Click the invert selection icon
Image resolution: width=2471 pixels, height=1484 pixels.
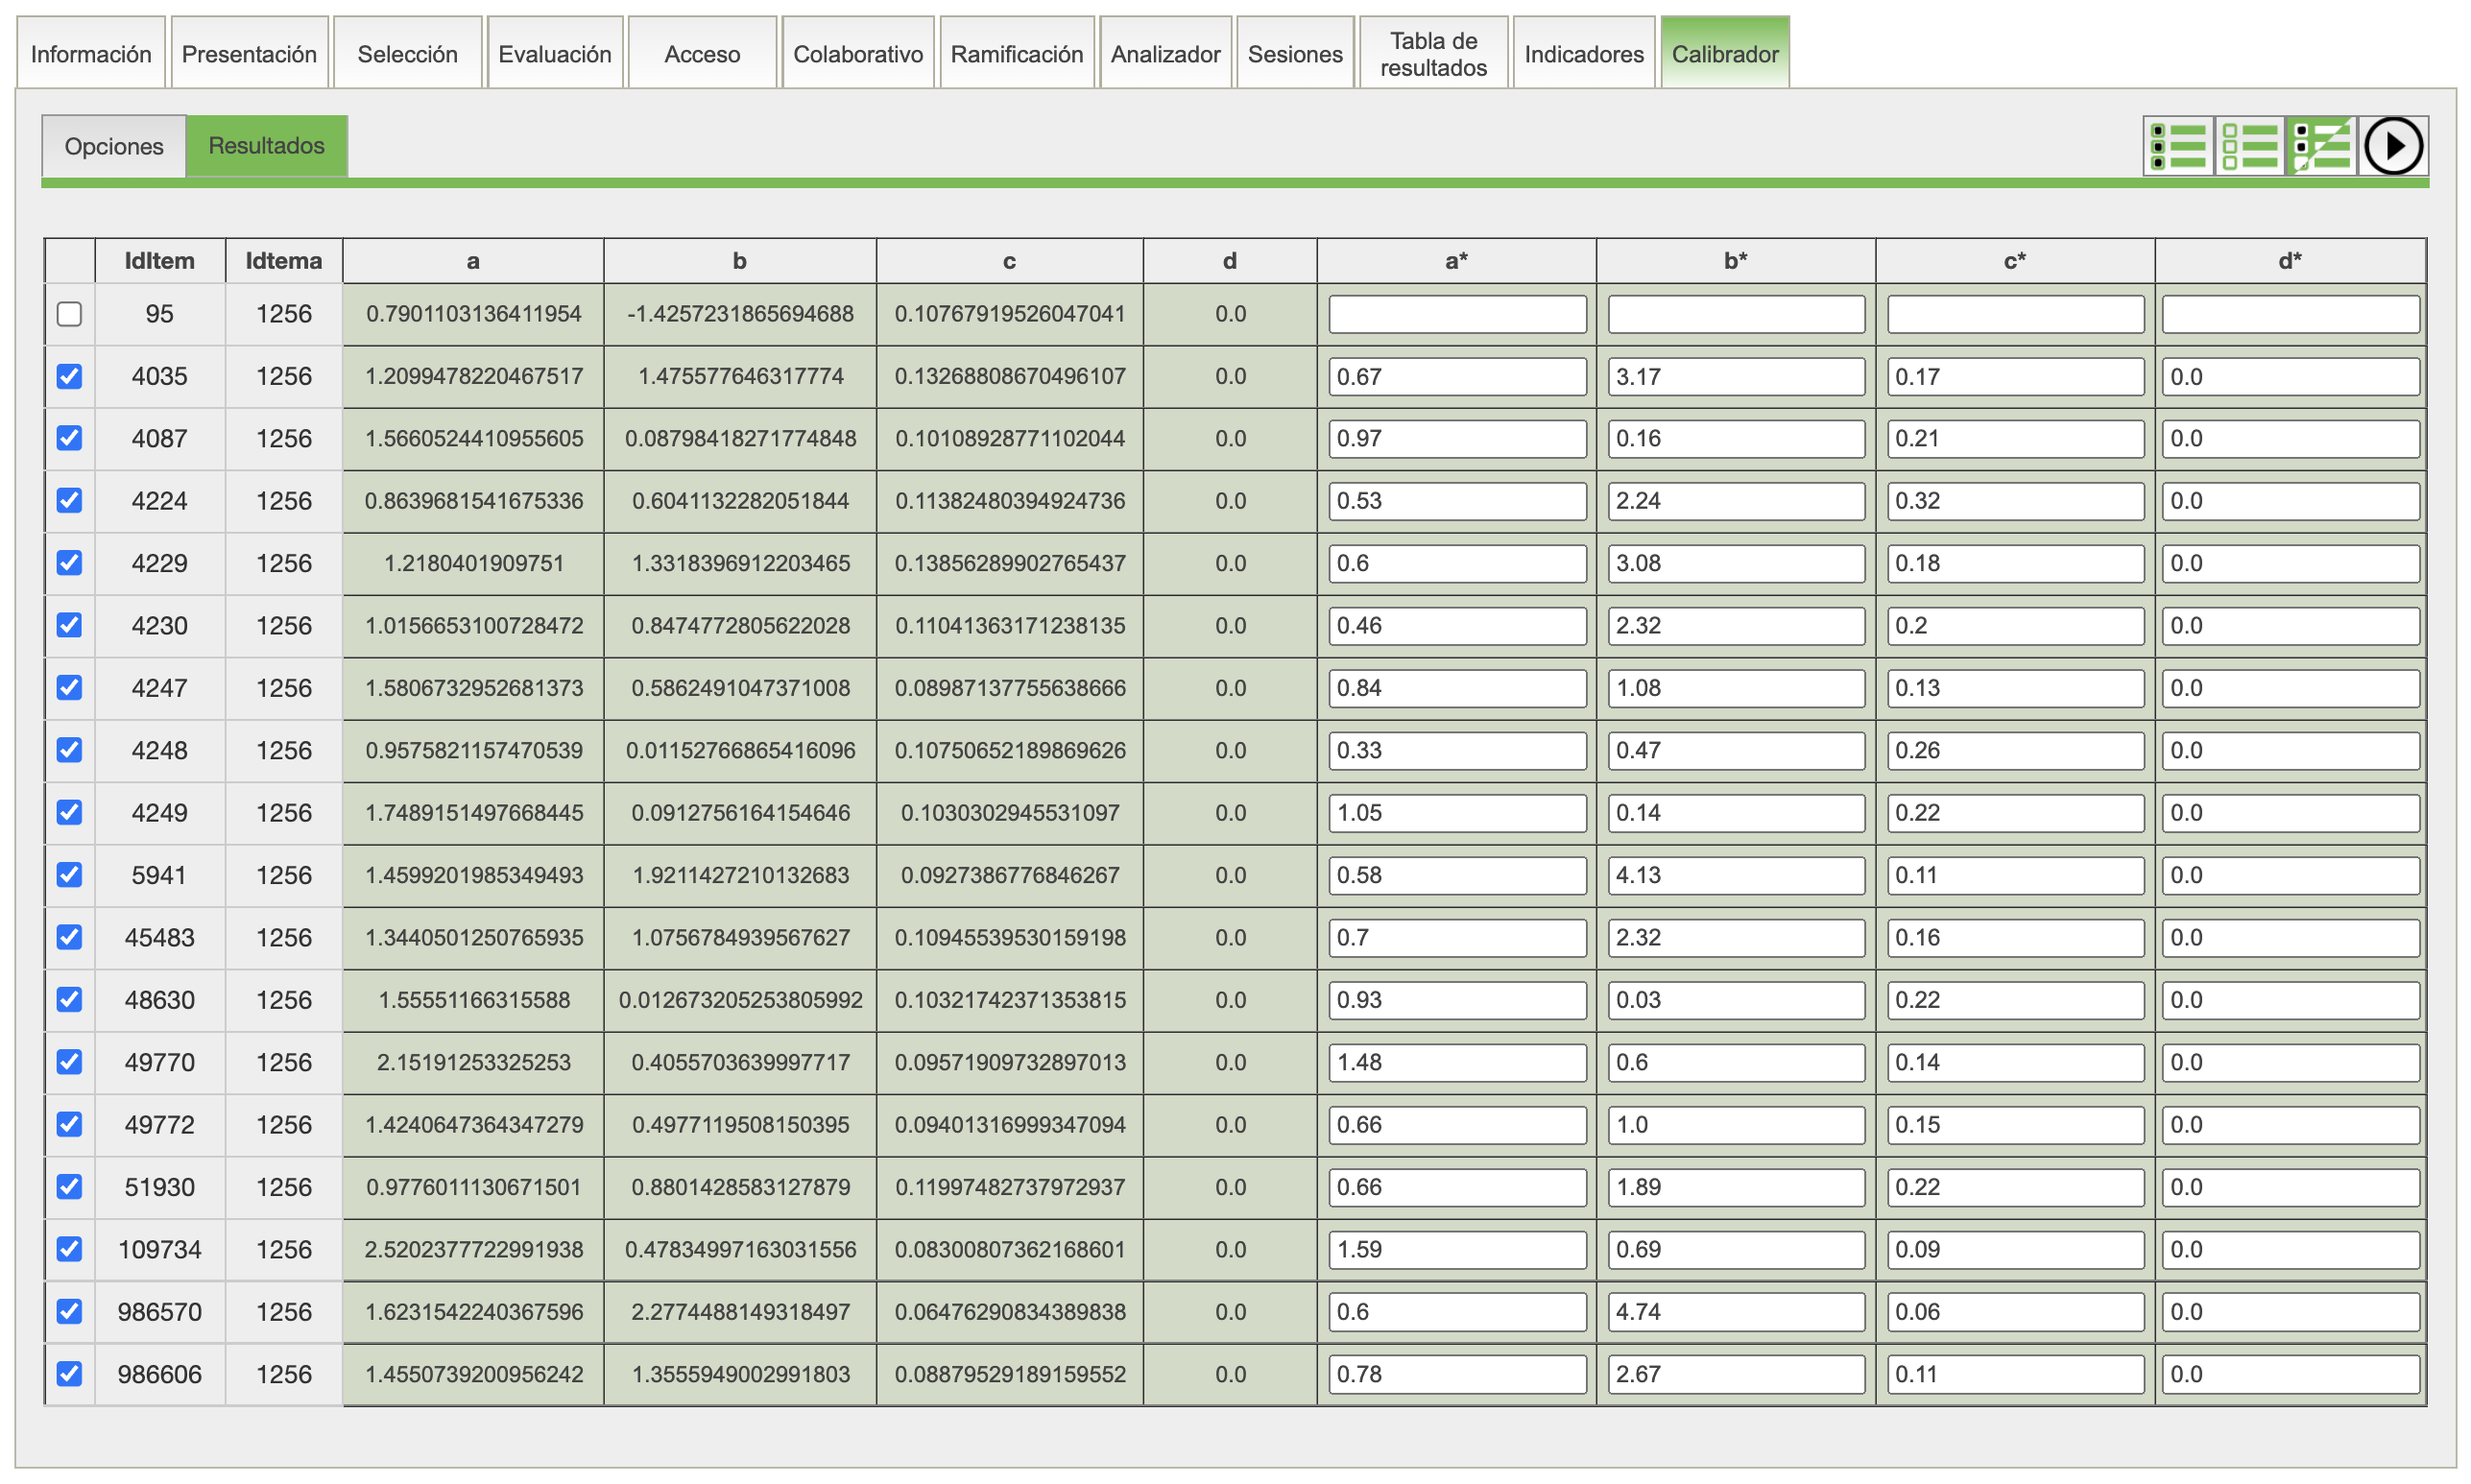(x=2321, y=146)
